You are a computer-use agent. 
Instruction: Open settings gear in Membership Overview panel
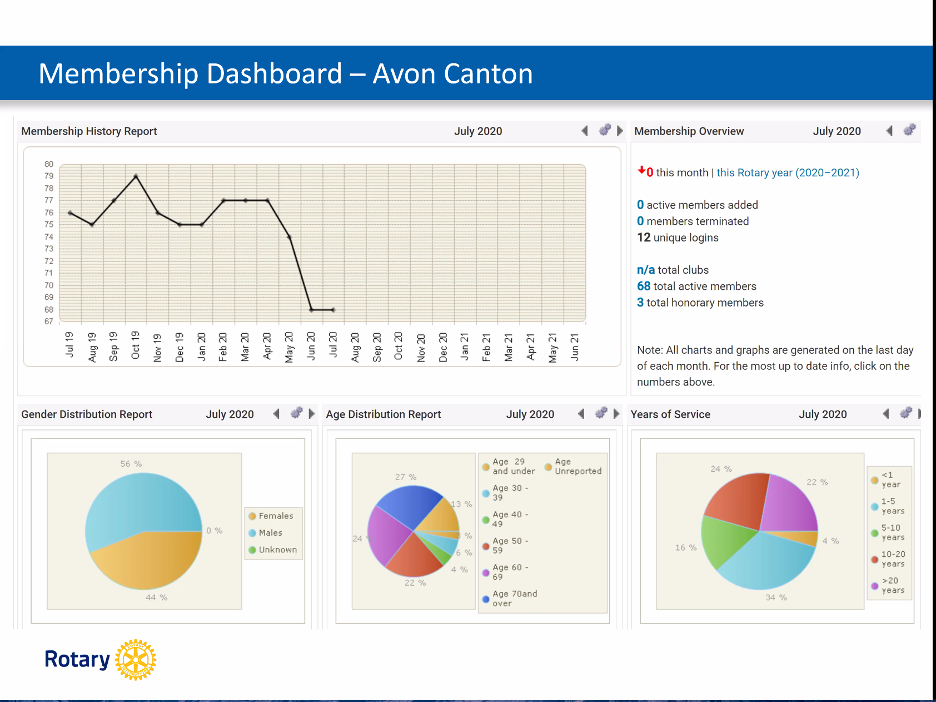click(x=909, y=131)
